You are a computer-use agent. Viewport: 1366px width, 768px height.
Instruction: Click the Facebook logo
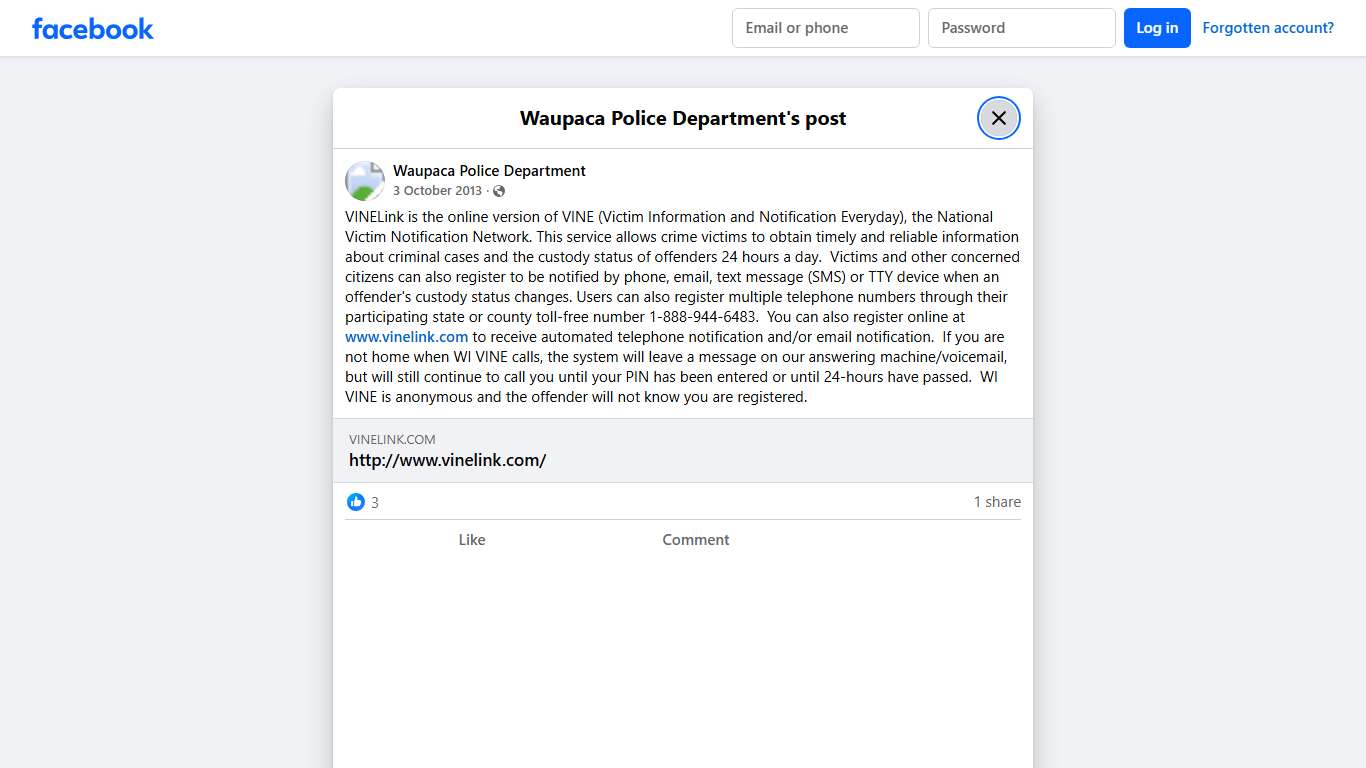[x=92, y=28]
